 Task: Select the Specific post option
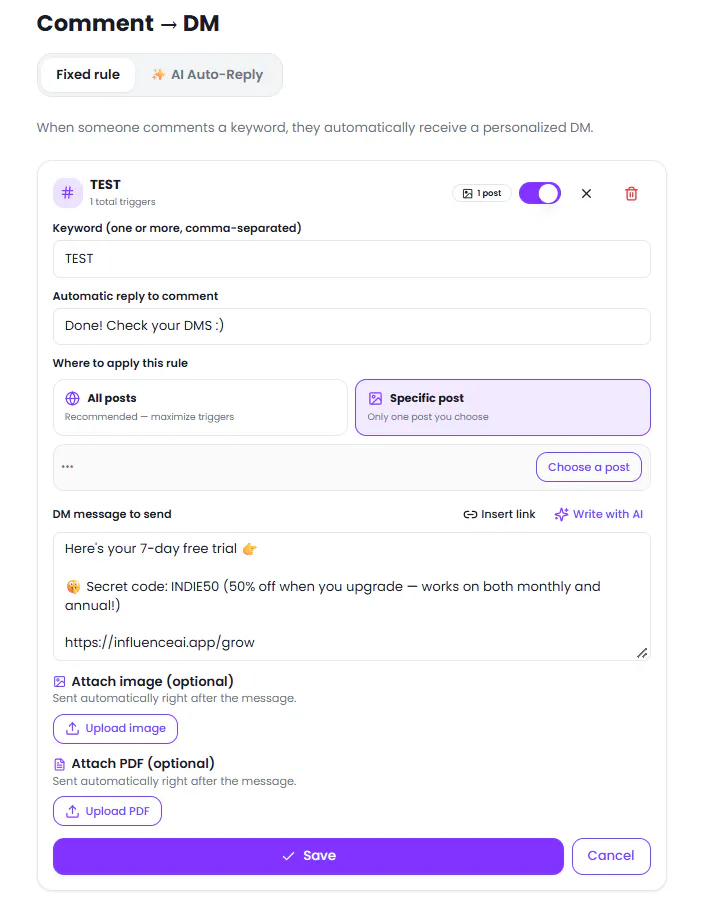tap(502, 407)
